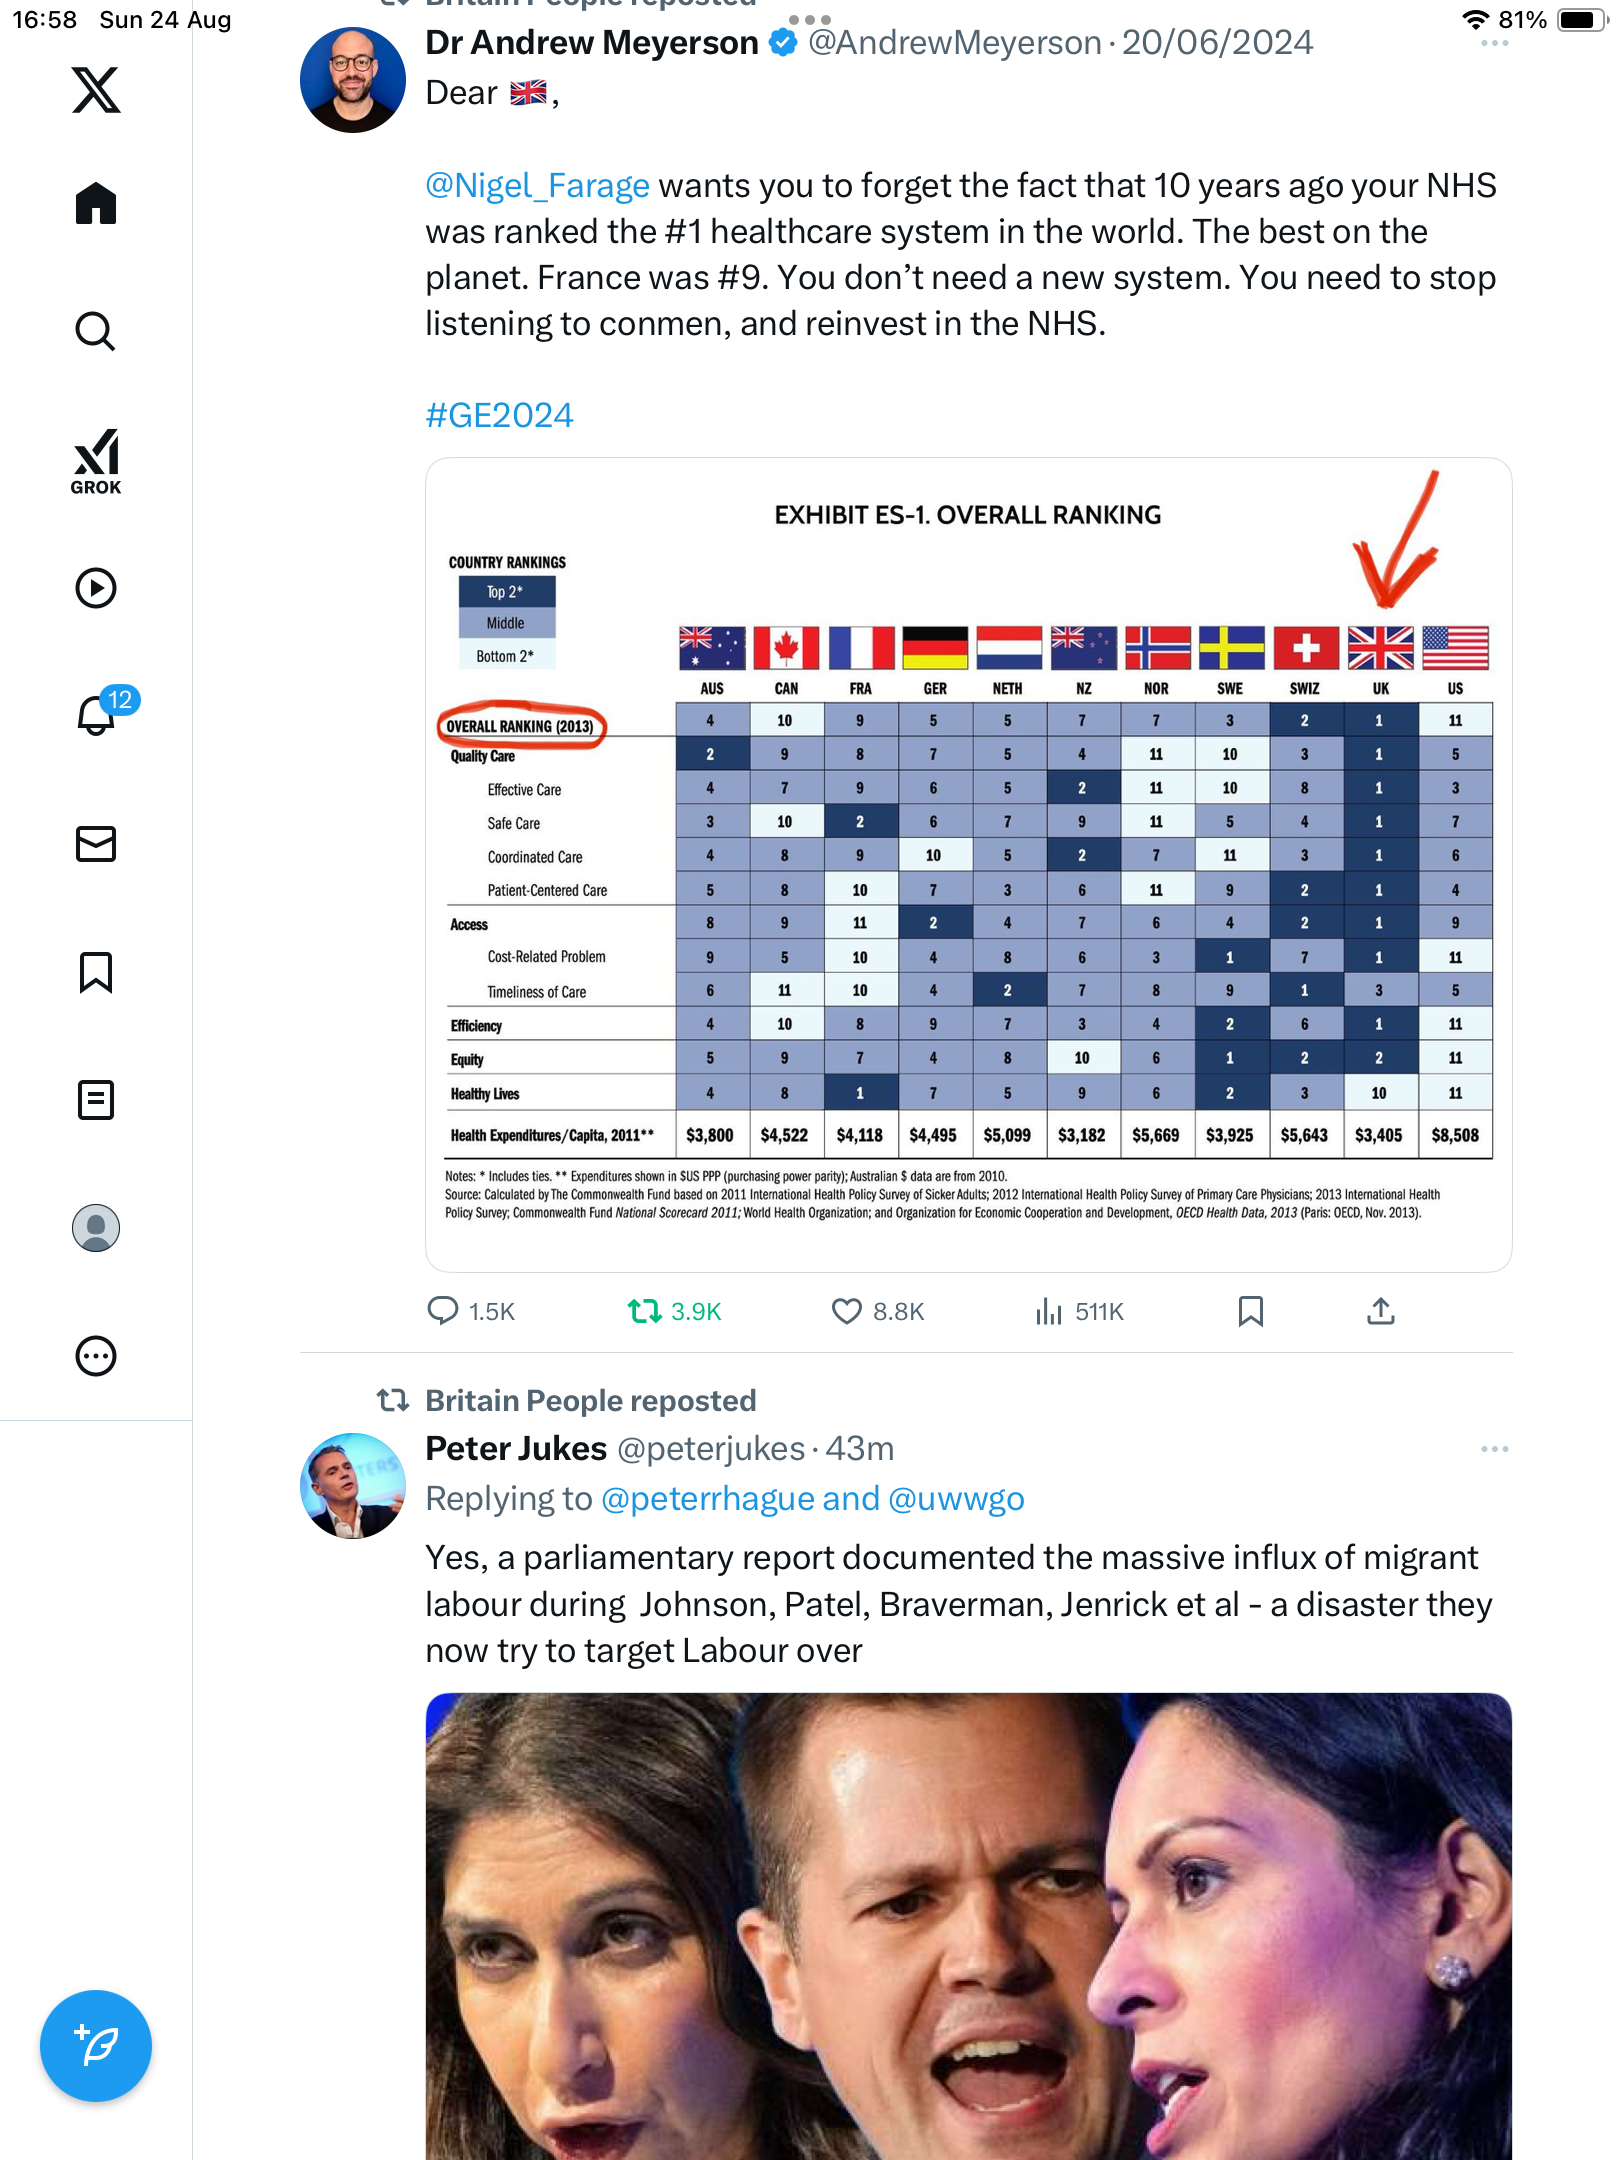Share Andrew Meyerson's post

1380,1311
